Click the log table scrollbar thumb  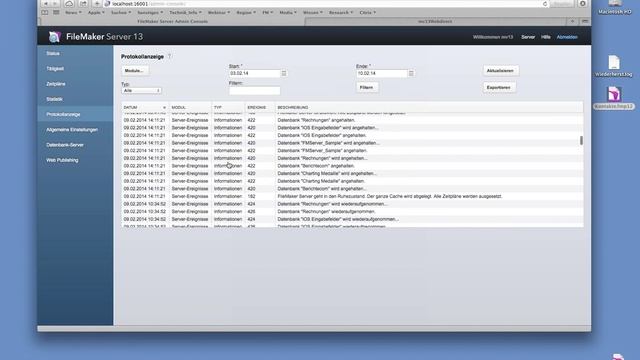pyautogui.click(x=581, y=140)
